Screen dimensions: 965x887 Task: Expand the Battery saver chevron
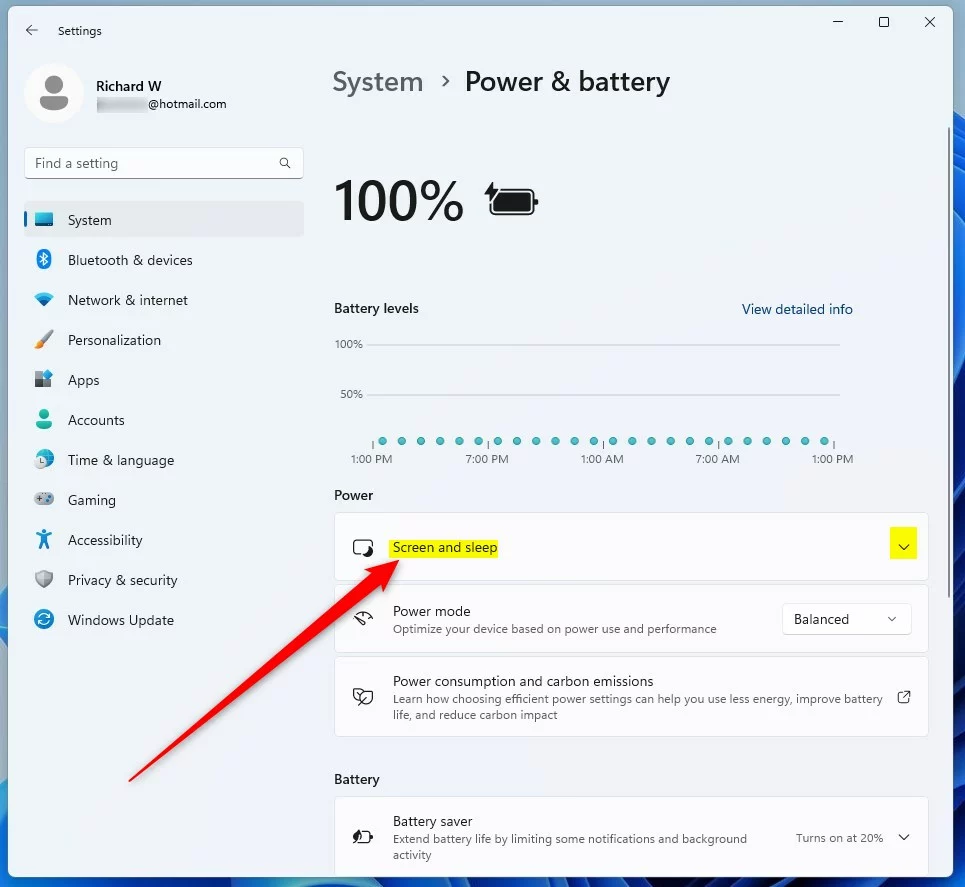903,837
